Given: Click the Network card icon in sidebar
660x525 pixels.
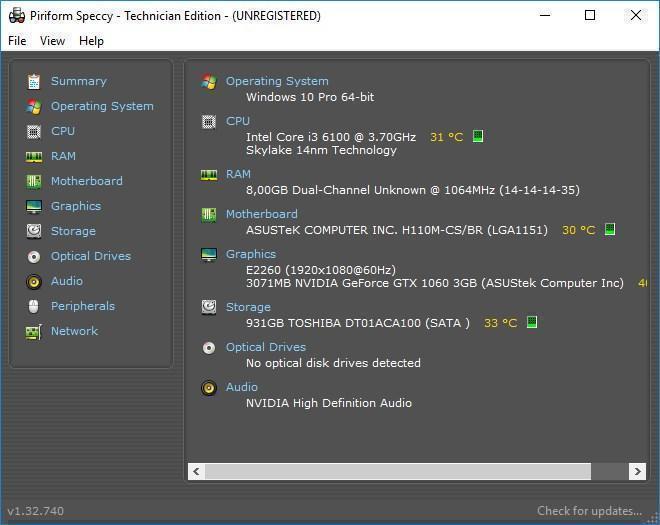Looking at the screenshot, I should (x=34, y=332).
